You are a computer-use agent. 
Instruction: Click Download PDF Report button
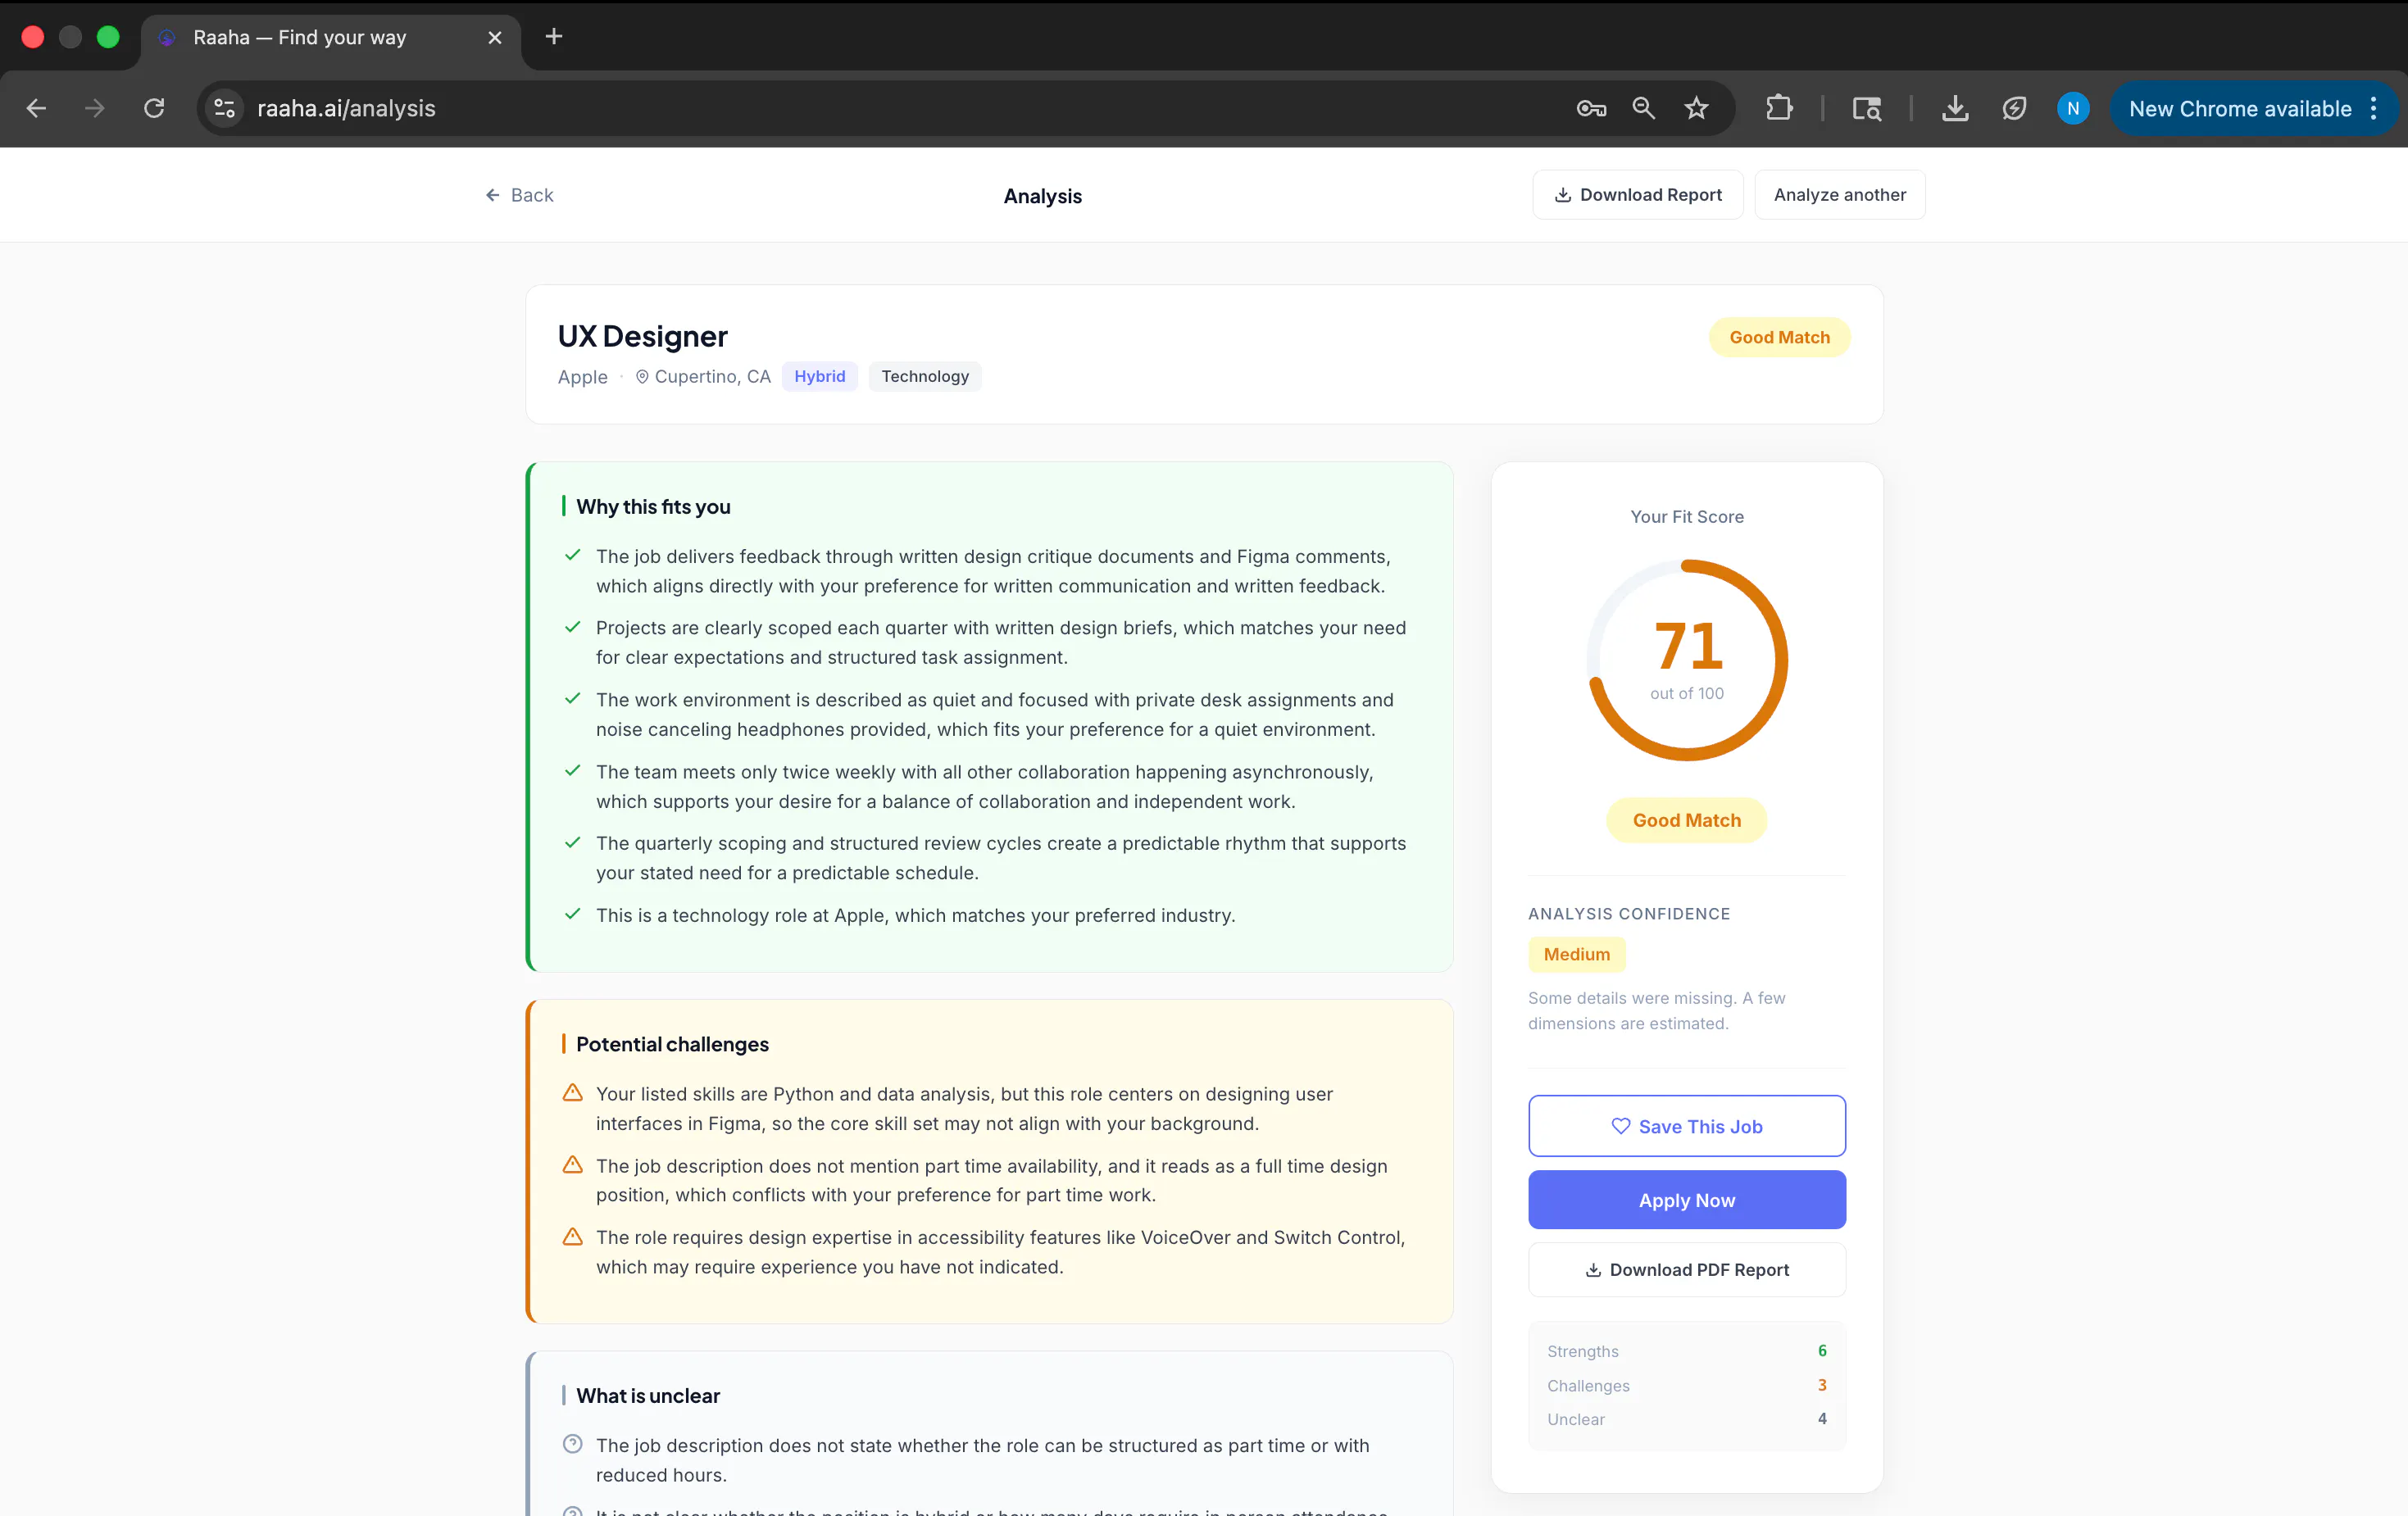[1686, 1270]
